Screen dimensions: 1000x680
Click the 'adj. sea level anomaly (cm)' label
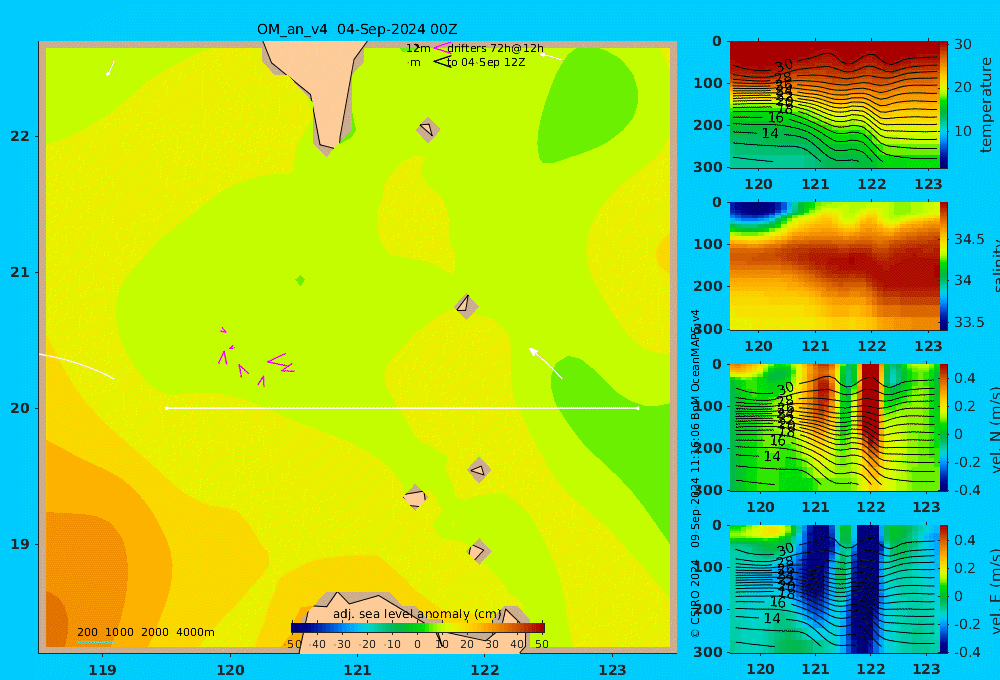coord(418,614)
